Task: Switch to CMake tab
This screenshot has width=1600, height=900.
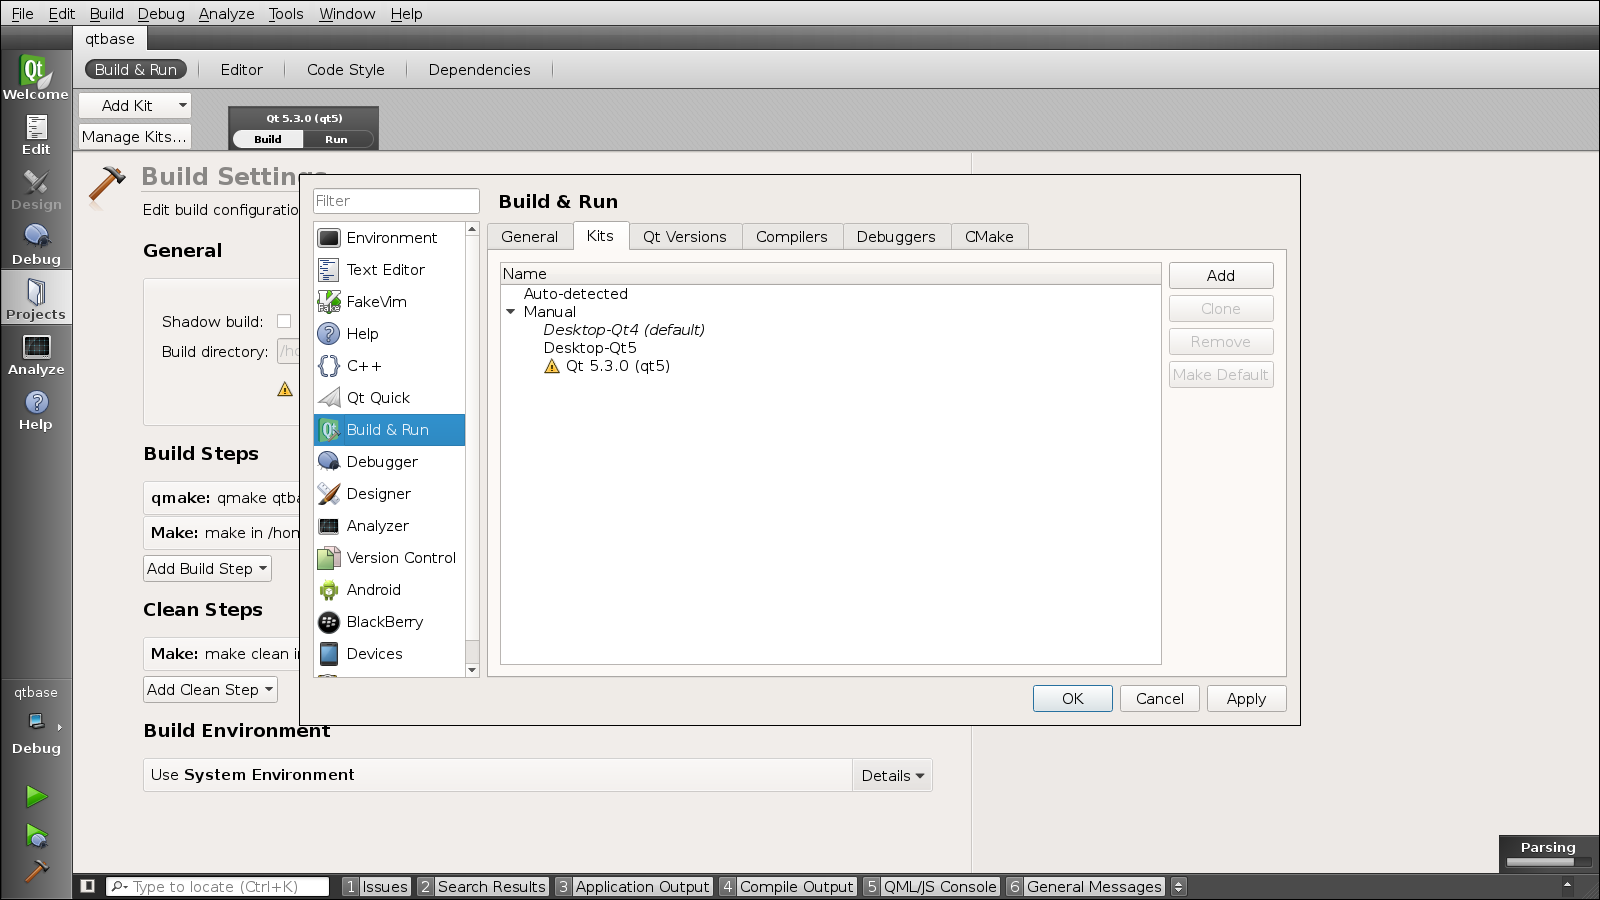Action: point(989,237)
